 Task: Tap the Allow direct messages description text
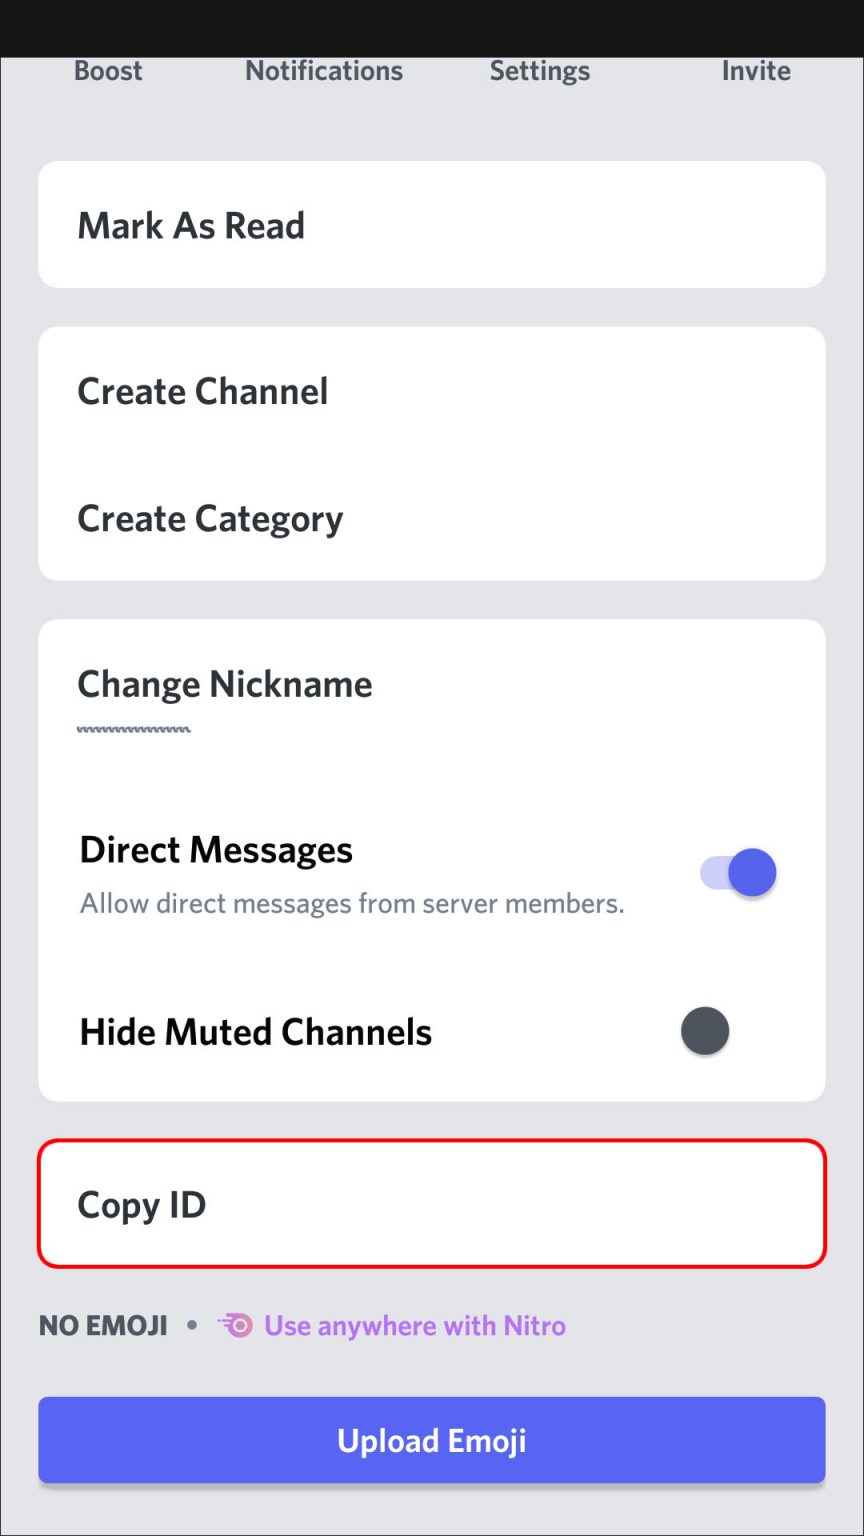[352, 904]
